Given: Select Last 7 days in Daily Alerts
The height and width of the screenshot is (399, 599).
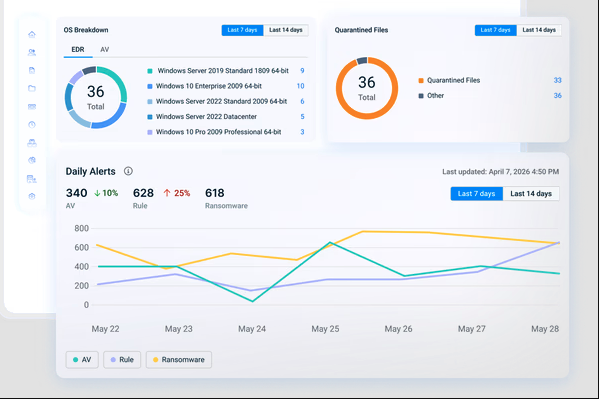Looking at the screenshot, I should (x=477, y=194).
